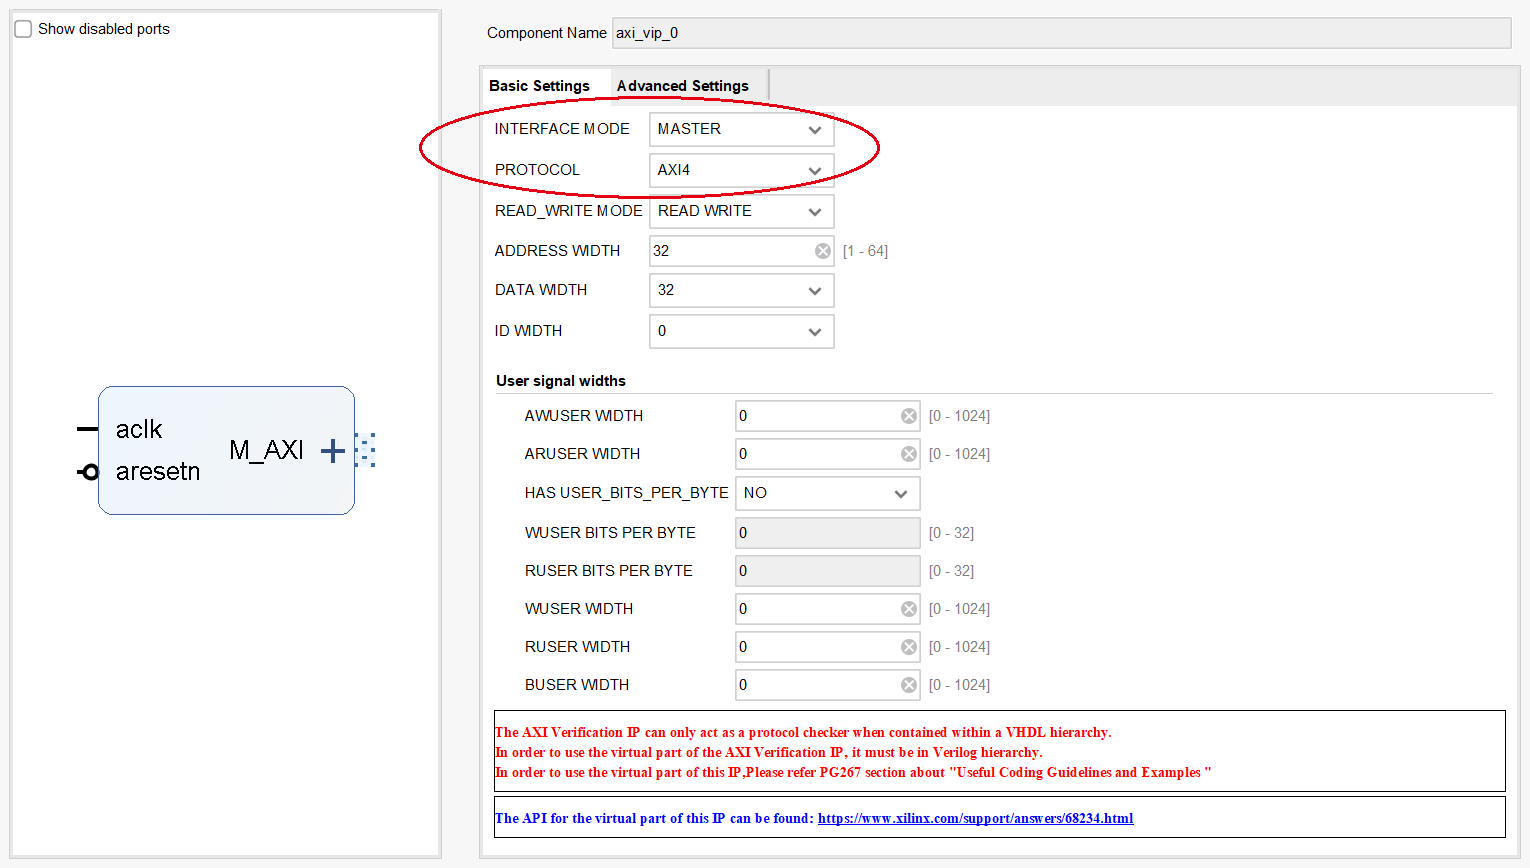Select the Basic Settings tab
The width and height of the screenshot is (1530, 868).
(539, 86)
